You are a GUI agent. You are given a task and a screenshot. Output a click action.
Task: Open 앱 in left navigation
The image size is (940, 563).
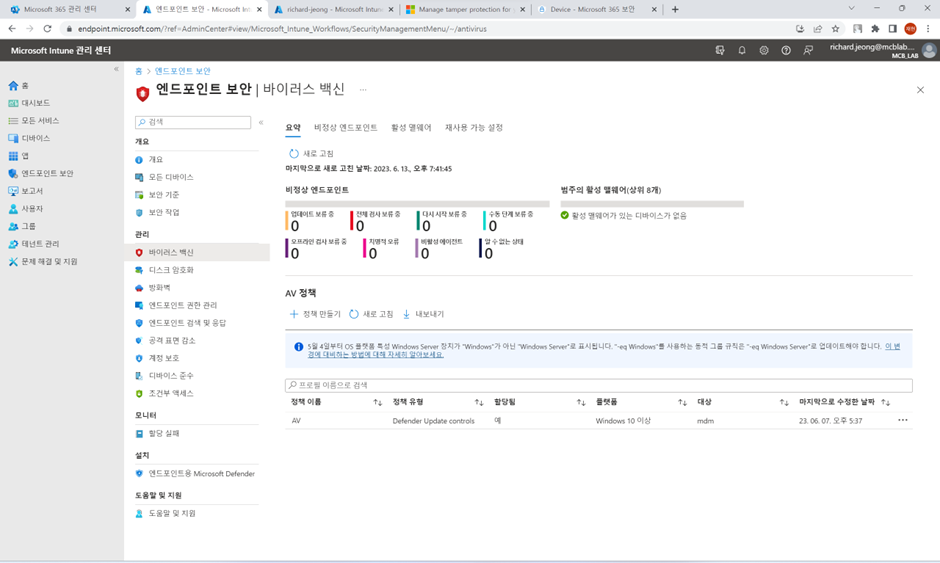[x=19, y=156]
